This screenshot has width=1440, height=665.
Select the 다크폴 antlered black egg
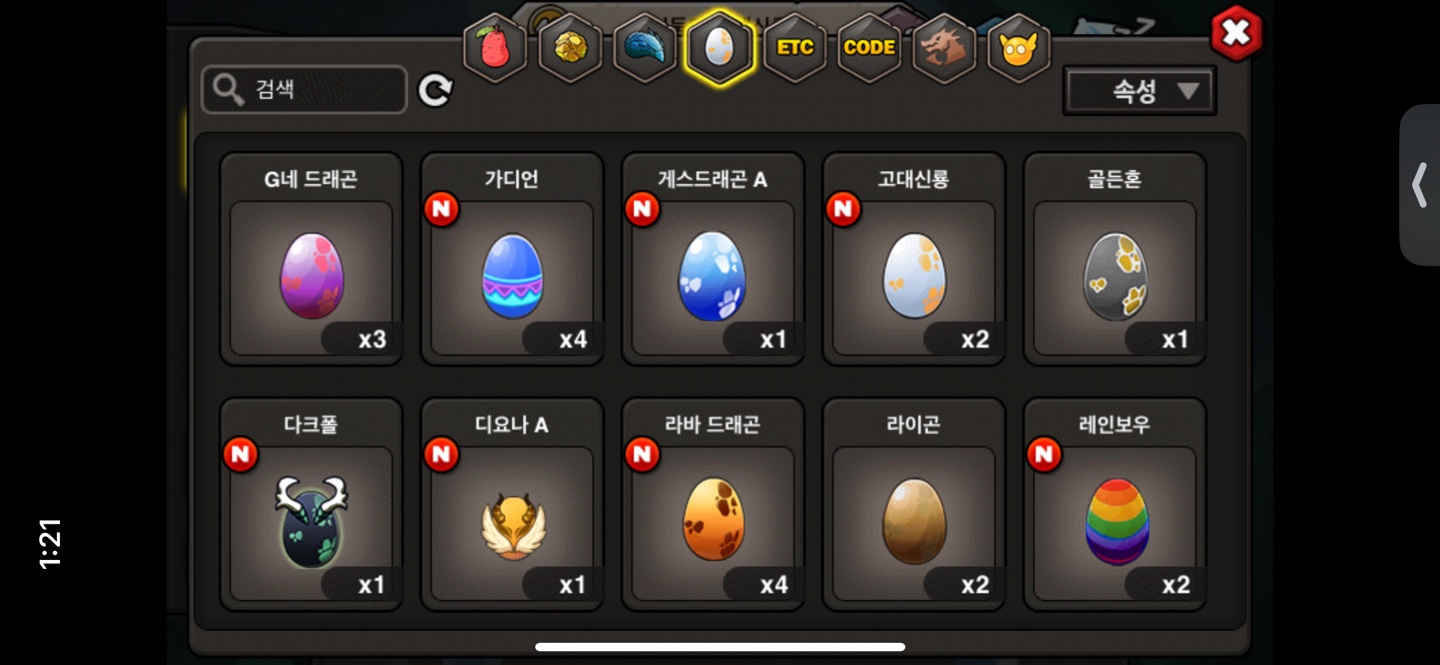(311, 505)
